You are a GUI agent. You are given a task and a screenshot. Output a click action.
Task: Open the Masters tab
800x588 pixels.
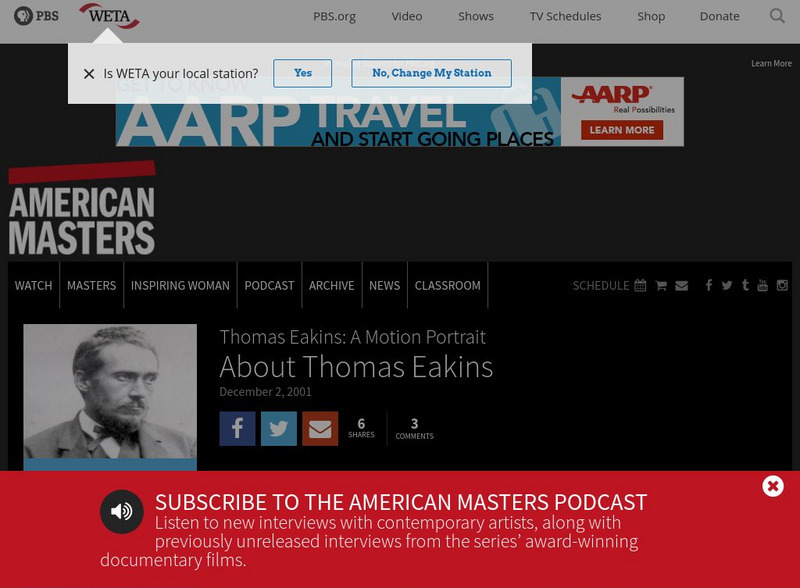pyautogui.click(x=91, y=285)
